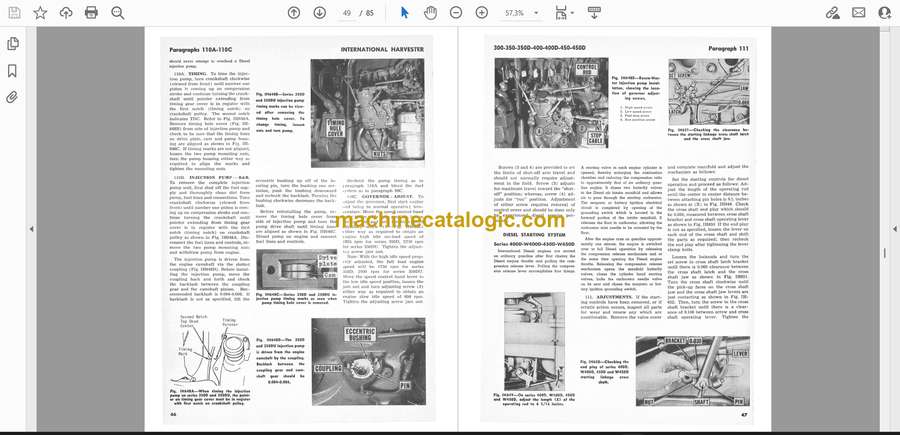900x435 pixels.
Task: Print the document with the printer icon
Action: point(91,13)
